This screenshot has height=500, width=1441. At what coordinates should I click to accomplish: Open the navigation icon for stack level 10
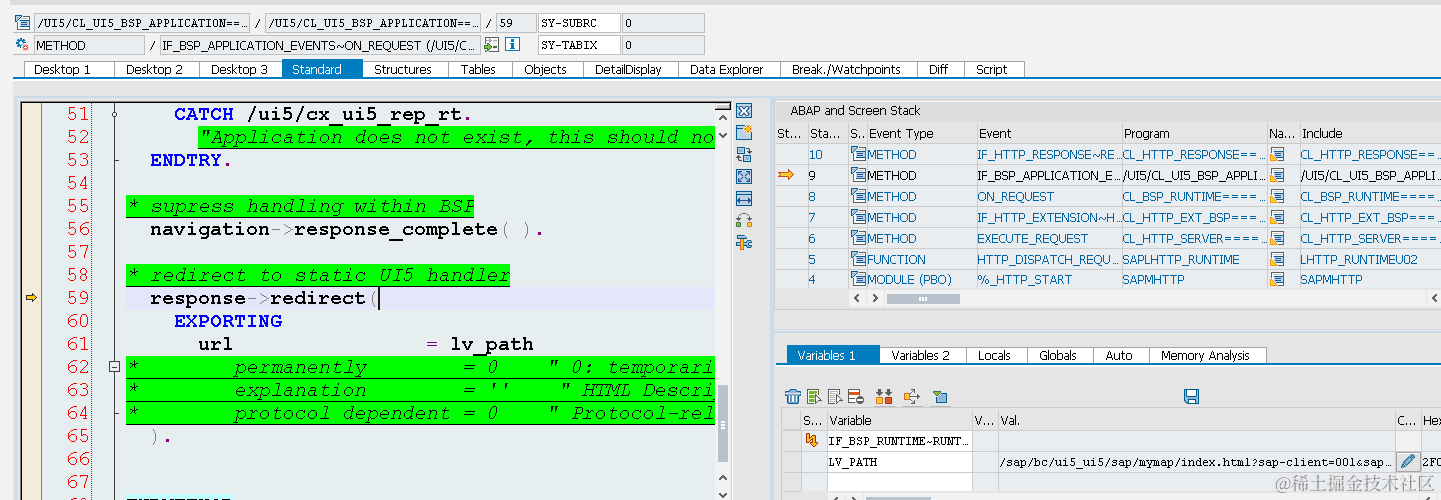click(1278, 154)
